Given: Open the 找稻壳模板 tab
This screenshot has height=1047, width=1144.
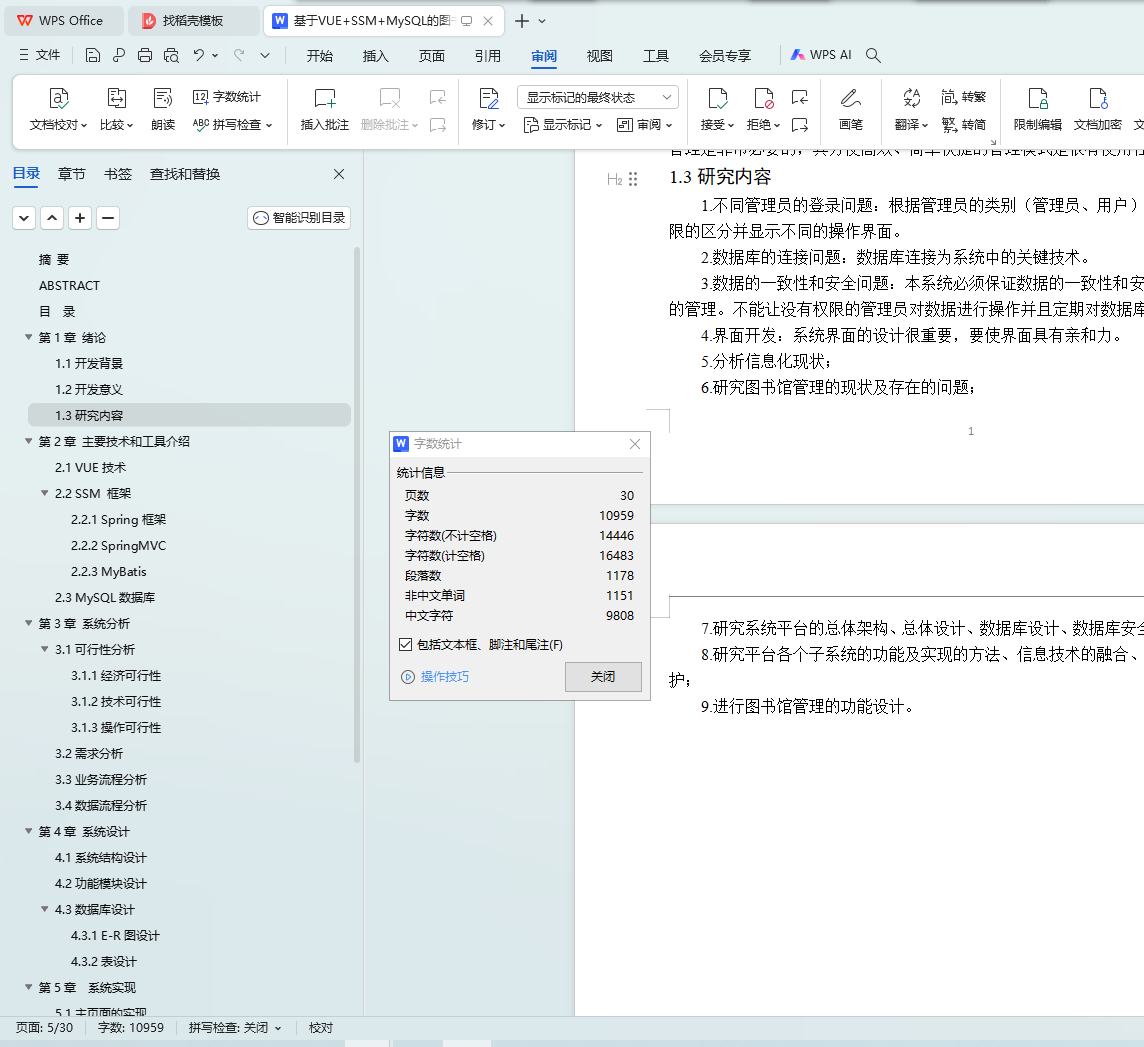Looking at the screenshot, I should point(193,20).
